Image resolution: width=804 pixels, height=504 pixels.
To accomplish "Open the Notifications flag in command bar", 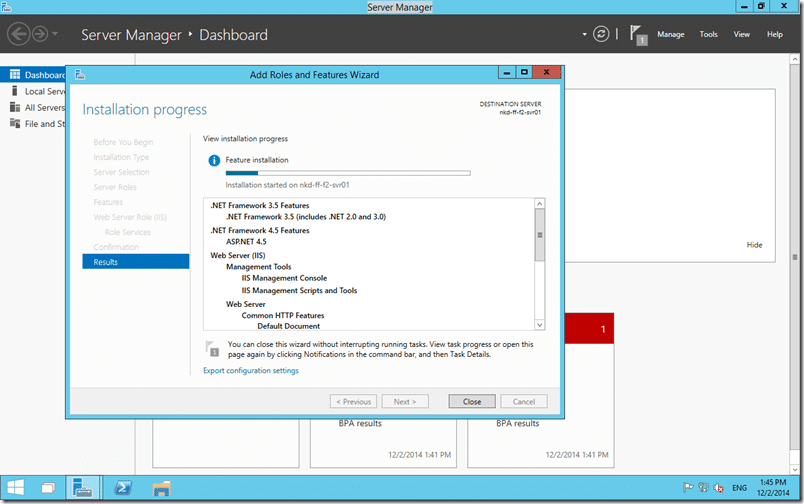I will 638,35.
